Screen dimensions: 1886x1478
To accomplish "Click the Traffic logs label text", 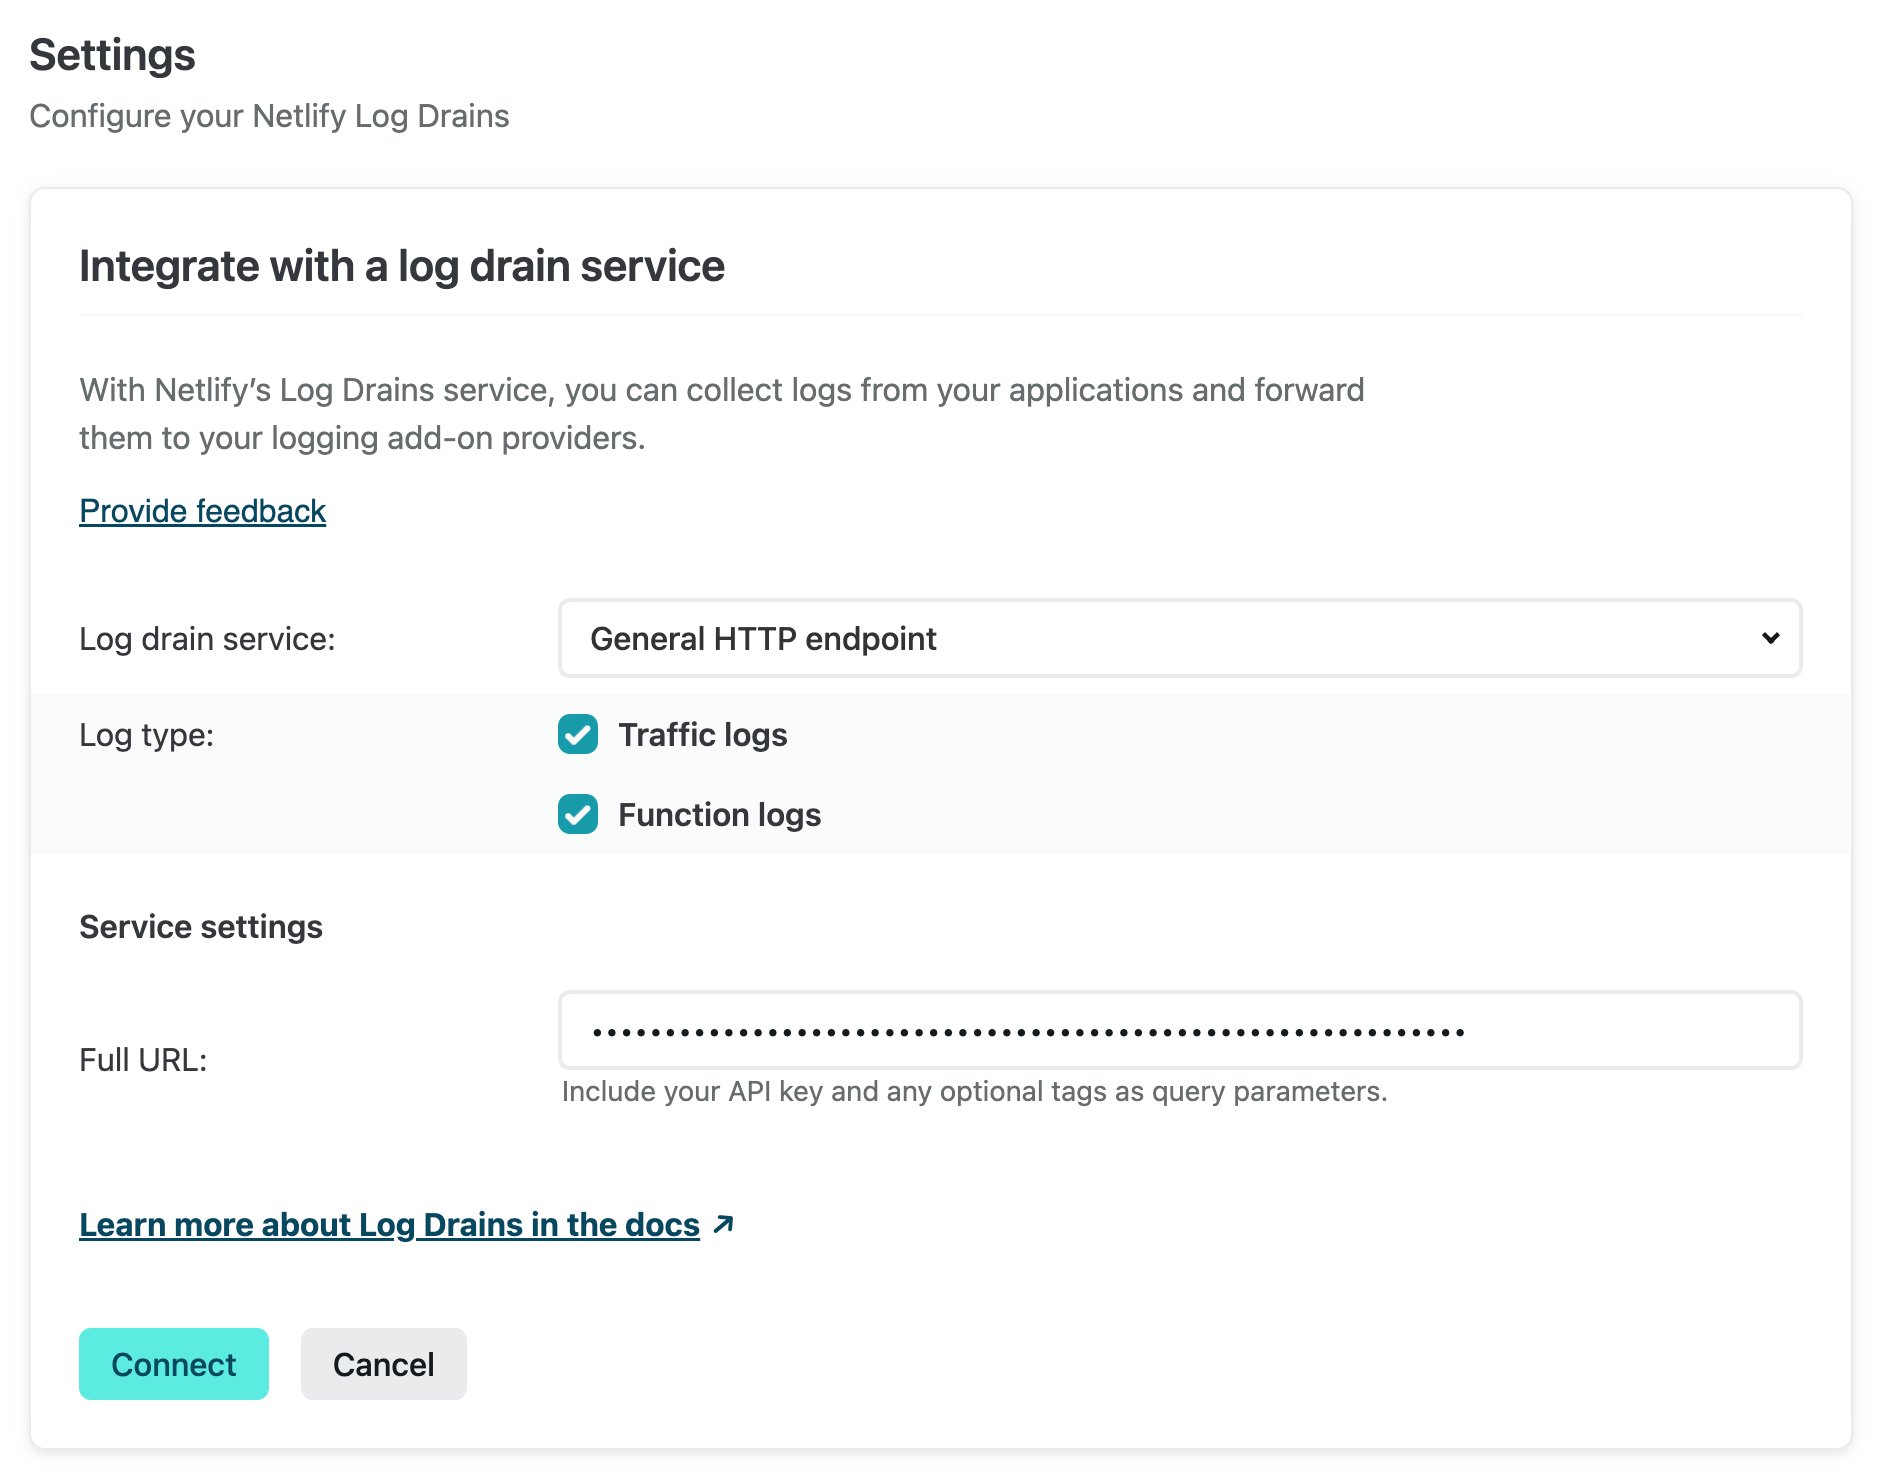I will (703, 735).
